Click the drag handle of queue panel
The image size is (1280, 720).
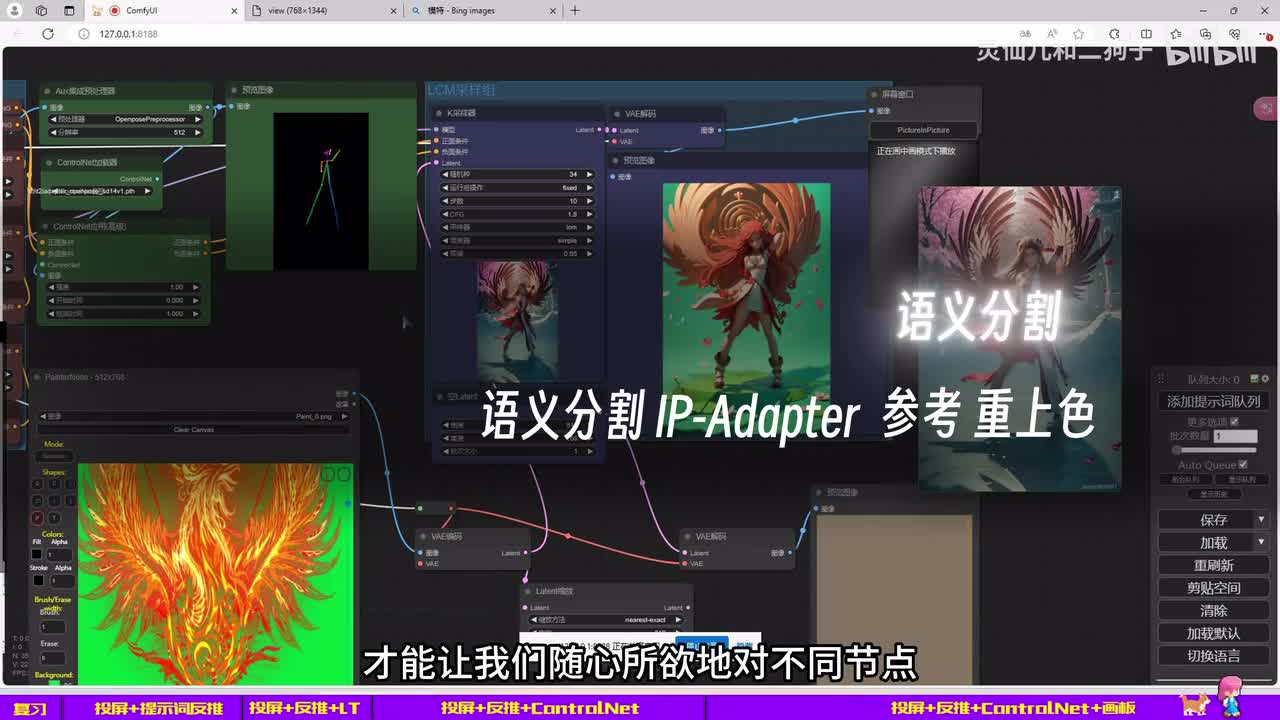click(x=1162, y=379)
